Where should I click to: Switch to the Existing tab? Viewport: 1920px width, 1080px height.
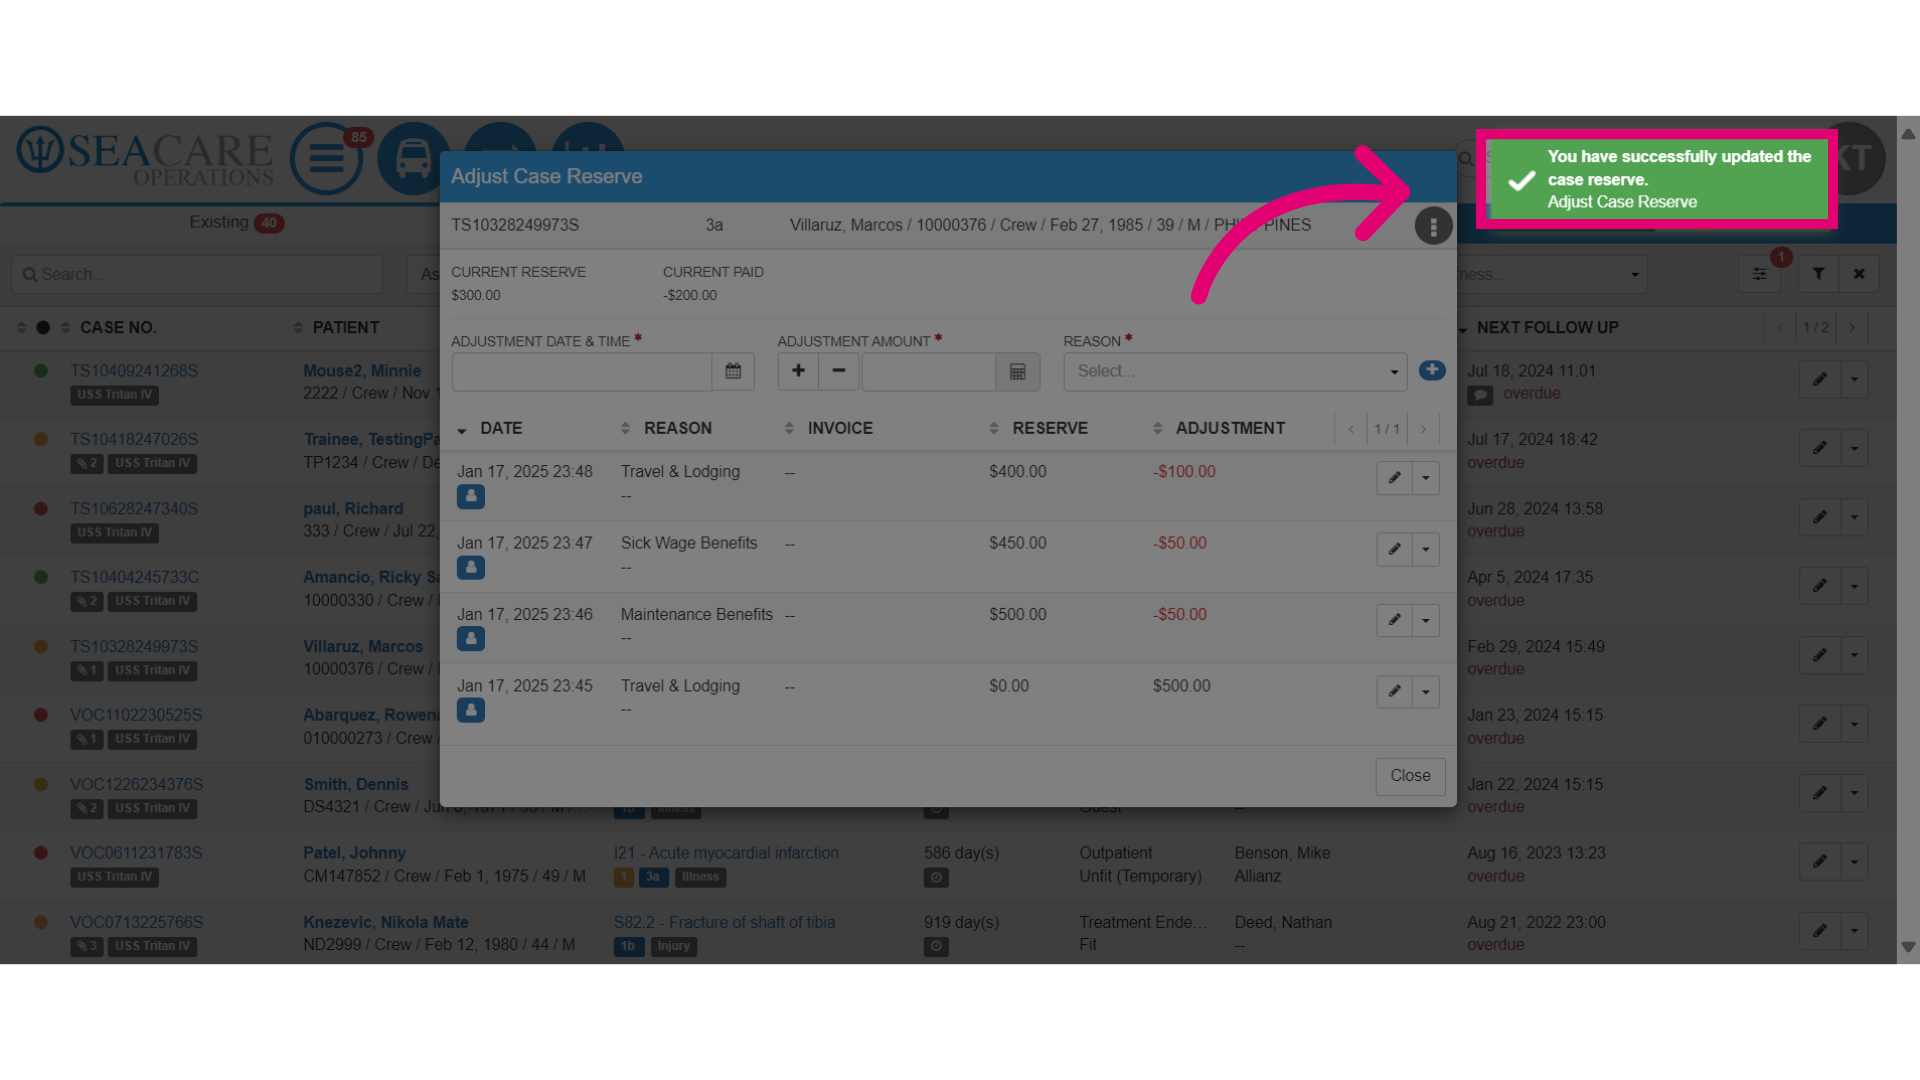pyautogui.click(x=236, y=222)
